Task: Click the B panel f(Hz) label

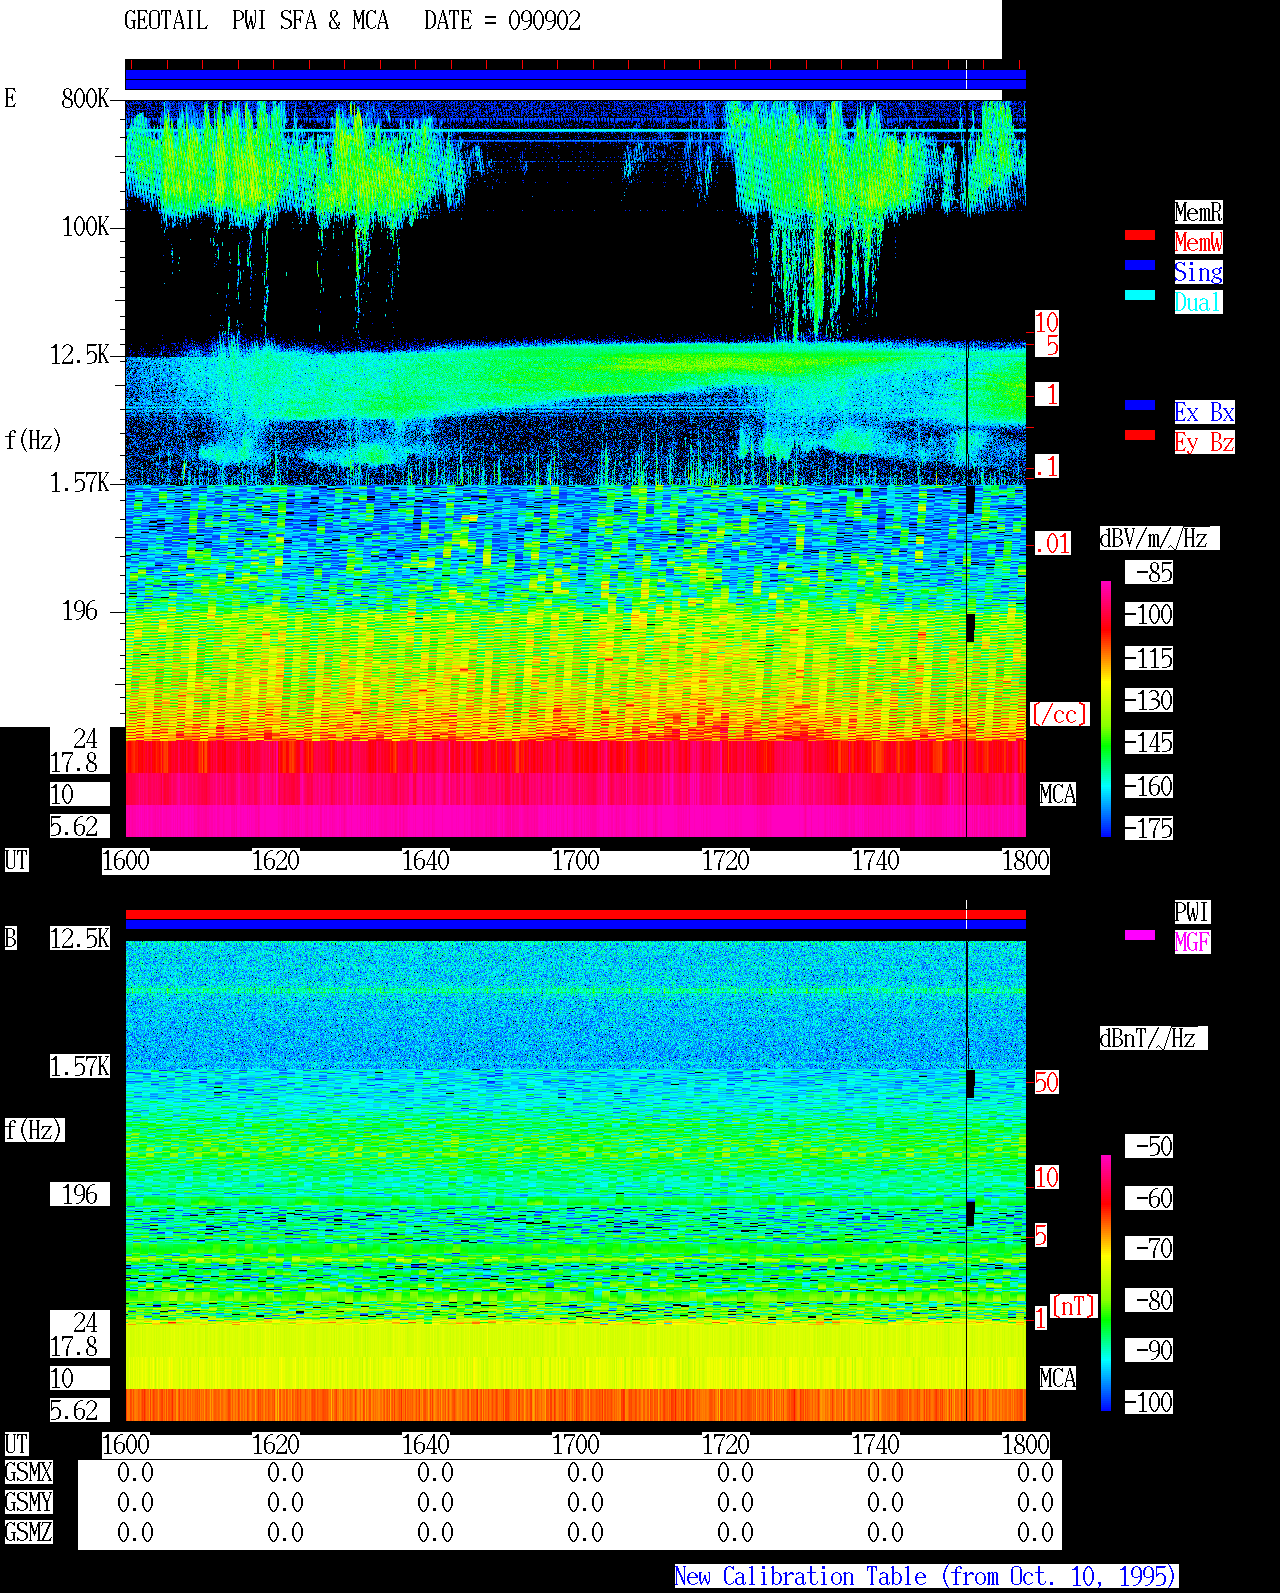Action: click(33, 1130)
